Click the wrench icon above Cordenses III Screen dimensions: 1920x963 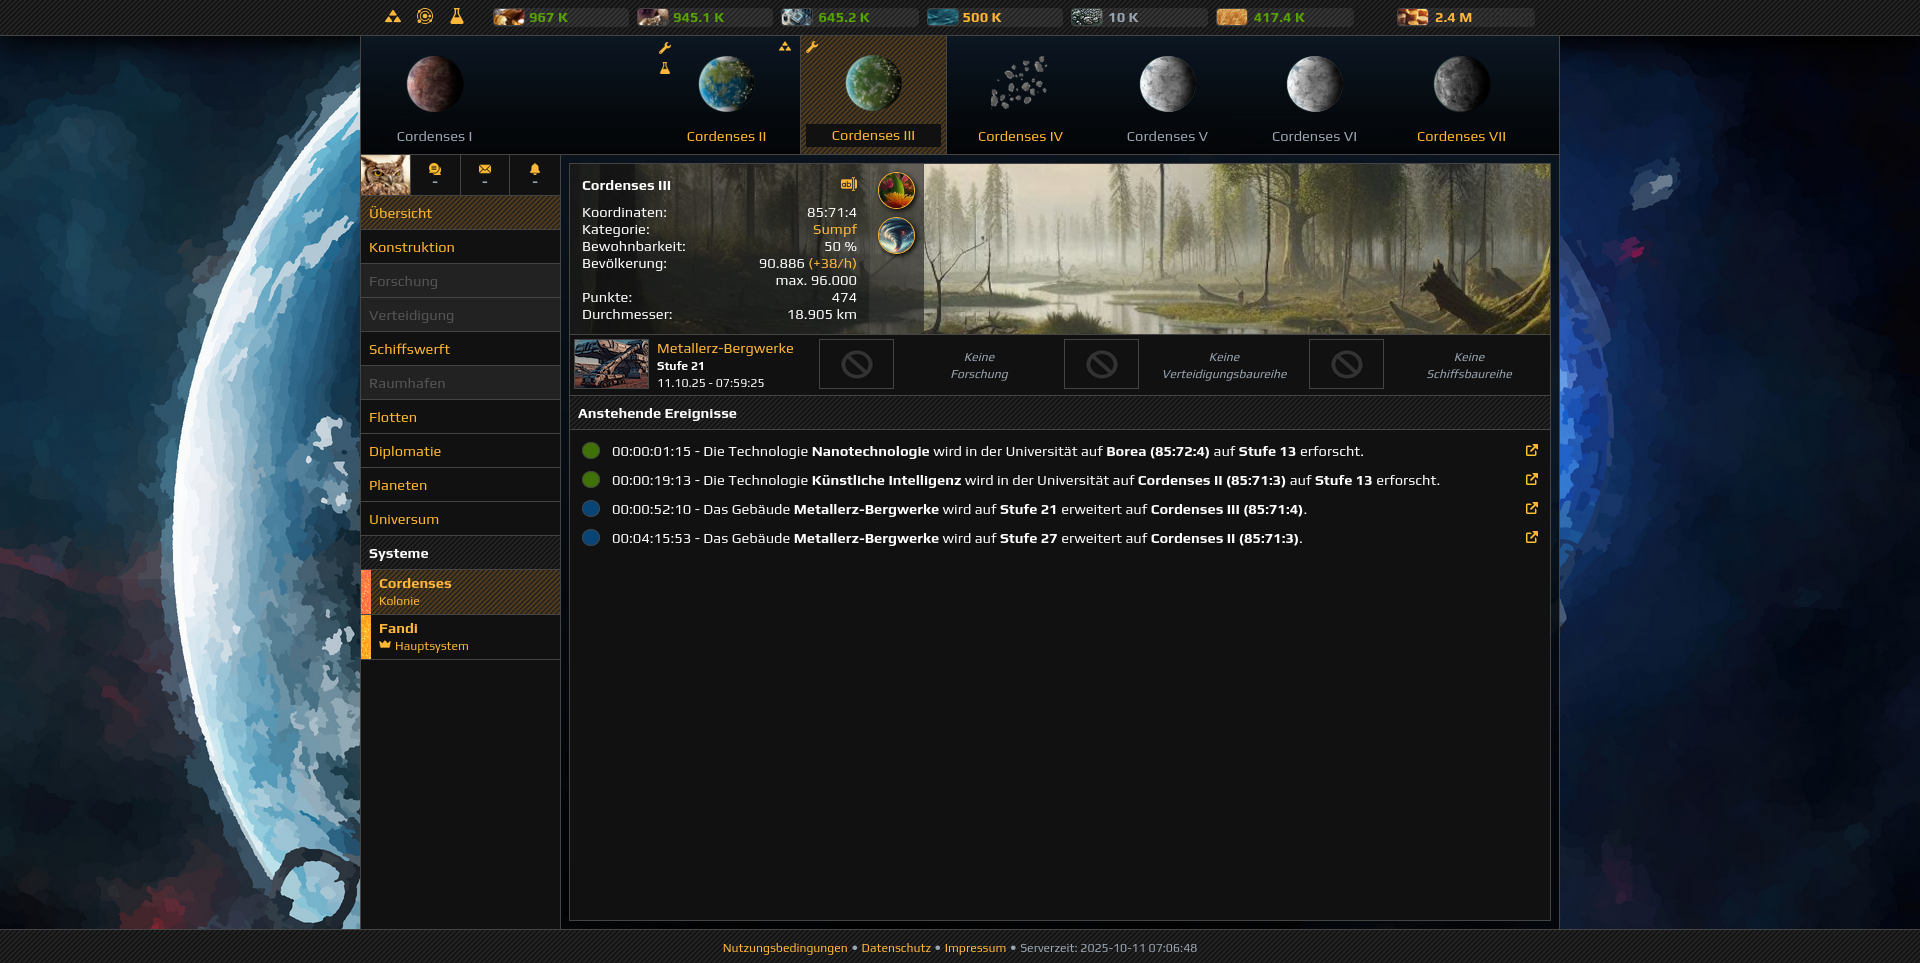pos(813,45)
